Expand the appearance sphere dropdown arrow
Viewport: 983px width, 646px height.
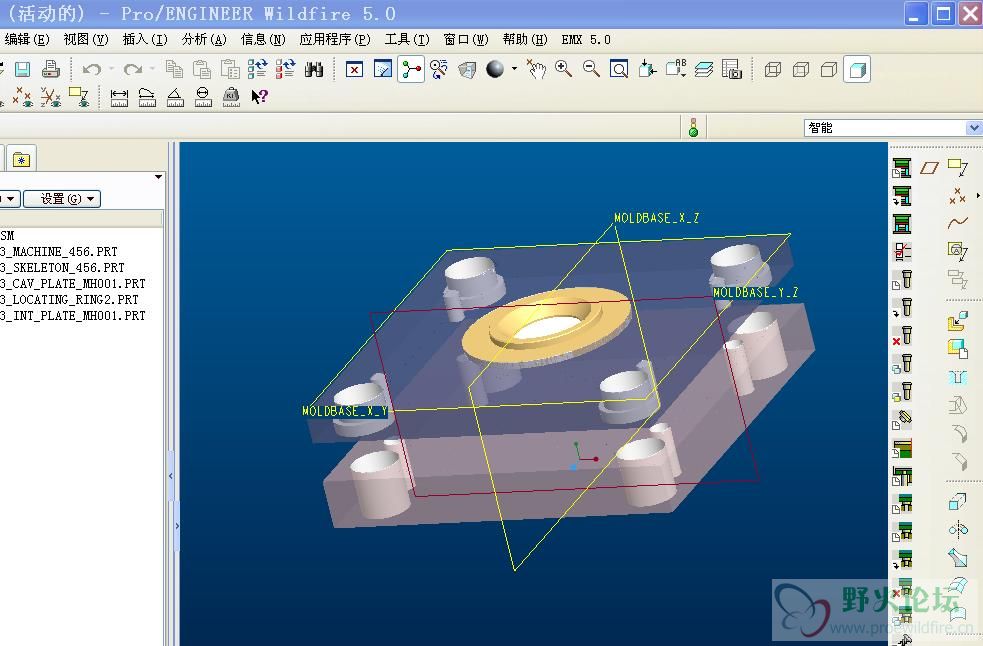pos(514,68)
